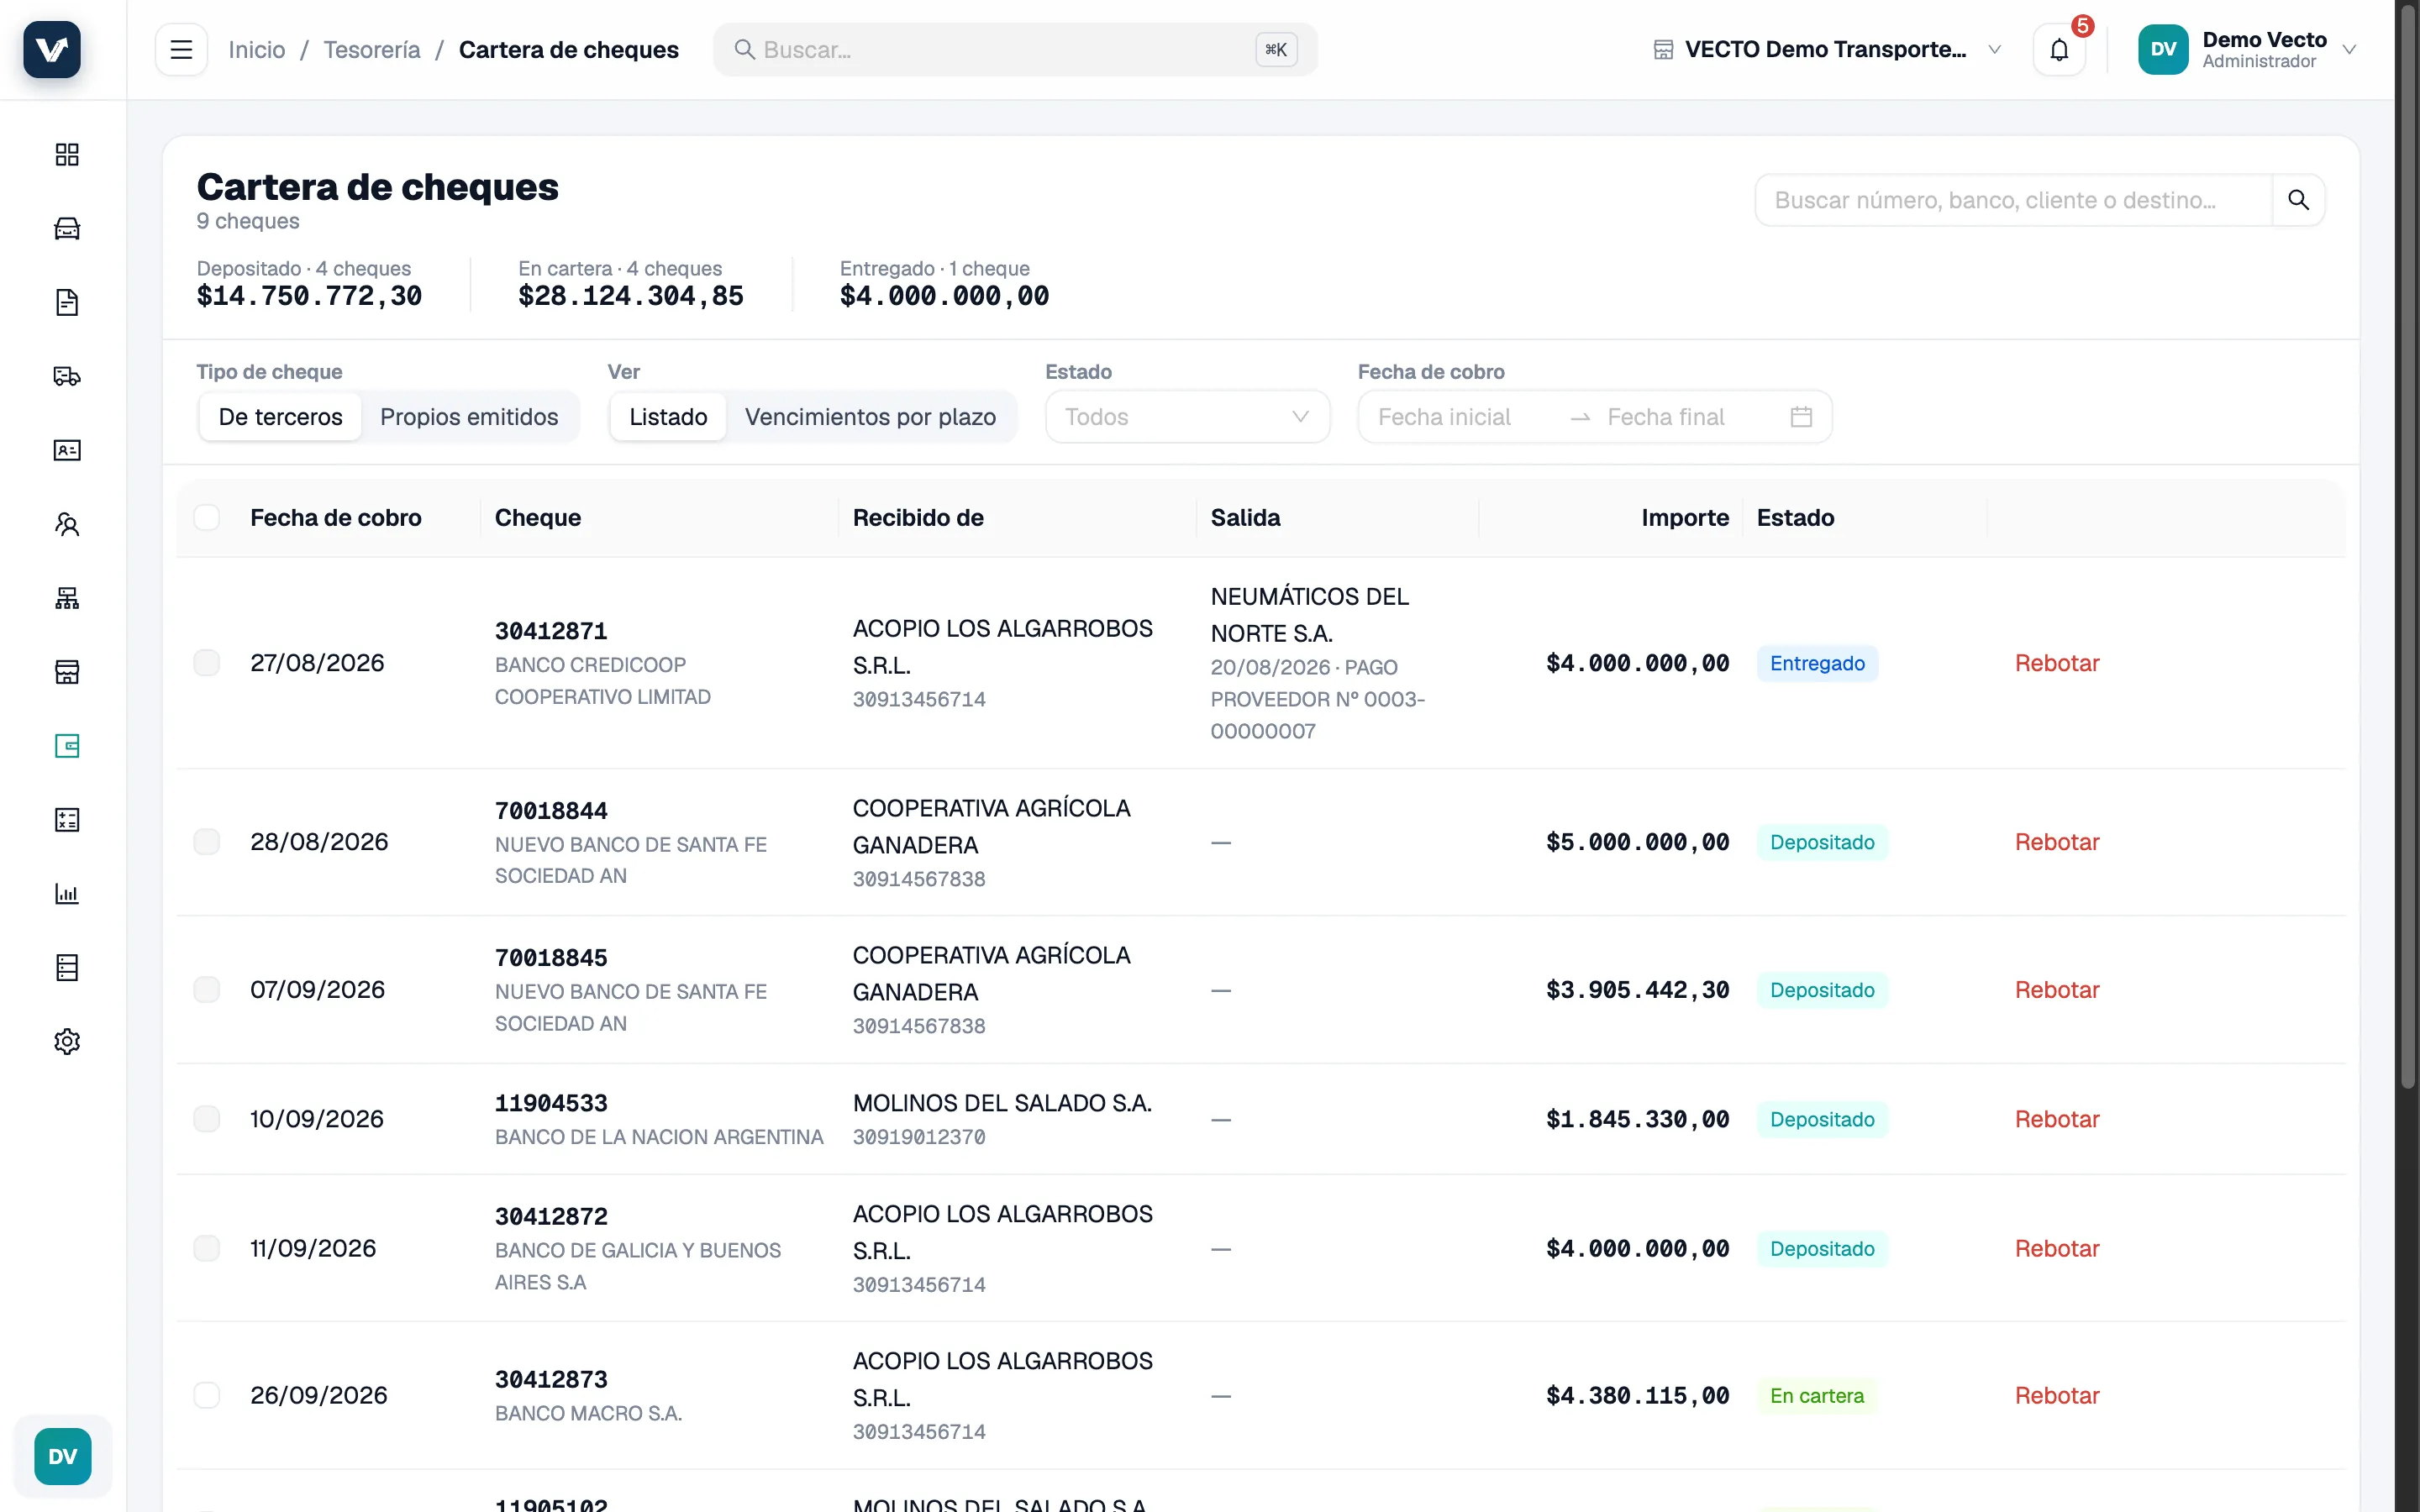Open the Estado 'Todos' dropdown

1187,417
